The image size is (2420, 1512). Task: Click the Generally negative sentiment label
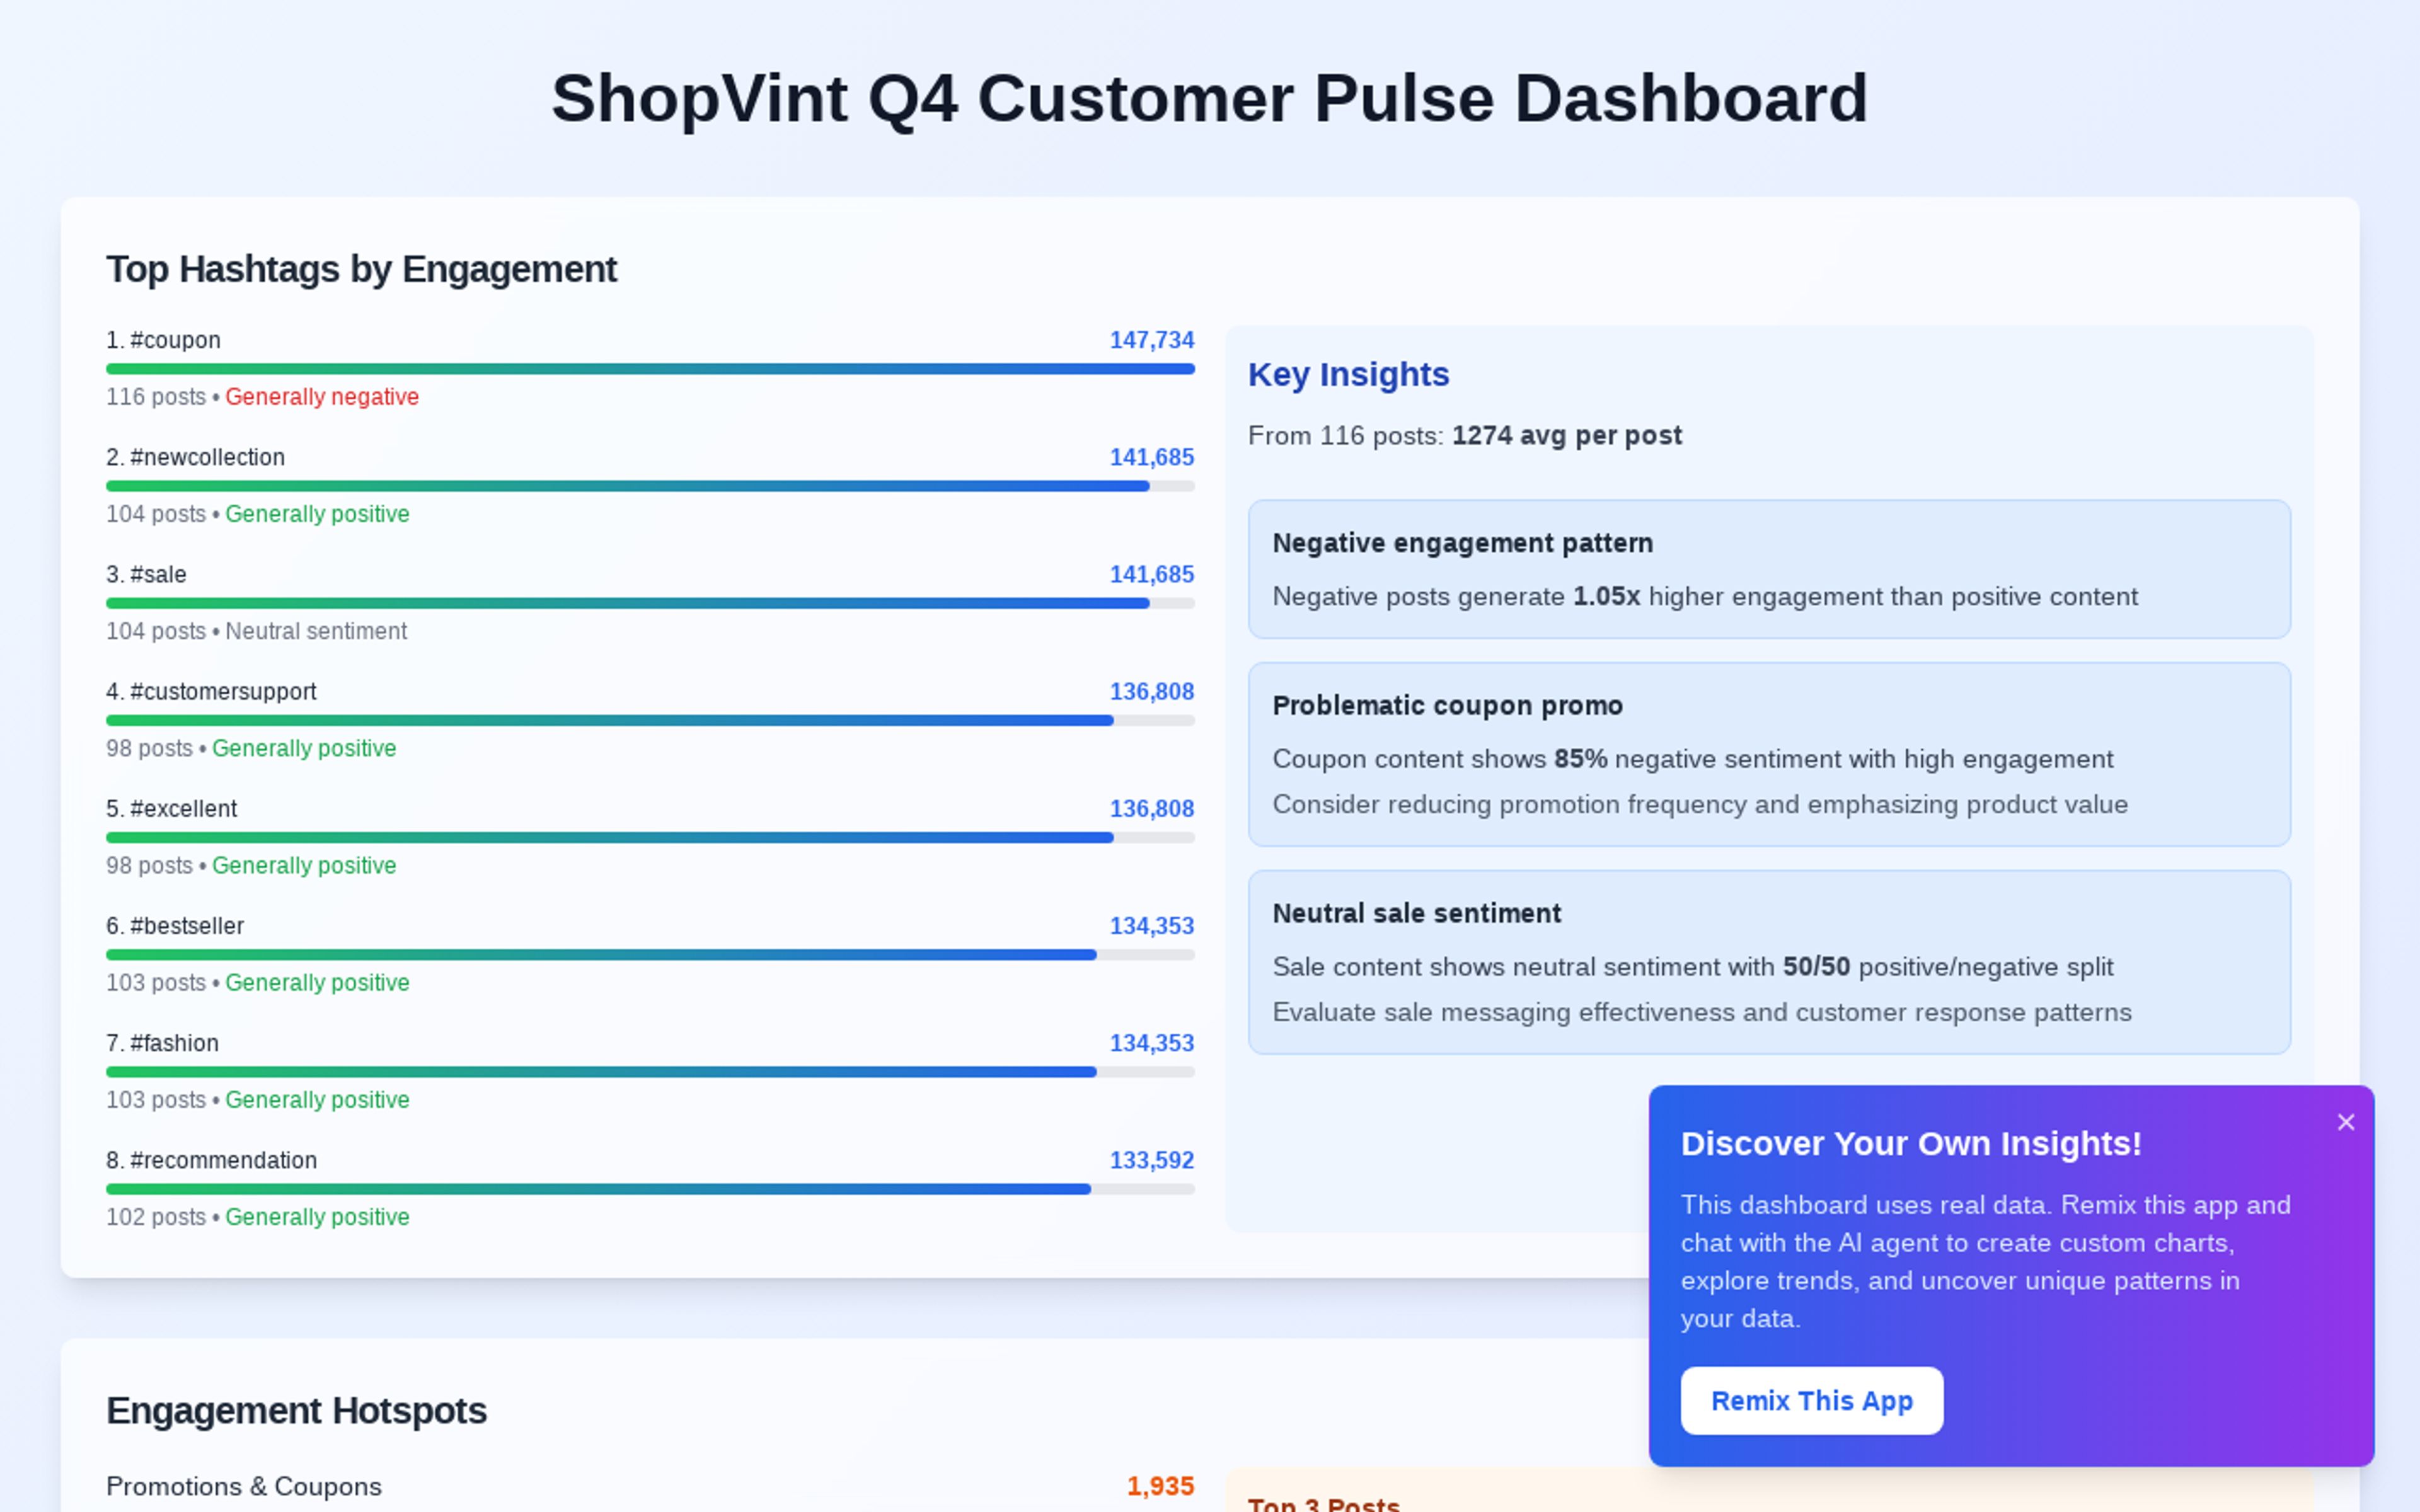tap(322, 397)
